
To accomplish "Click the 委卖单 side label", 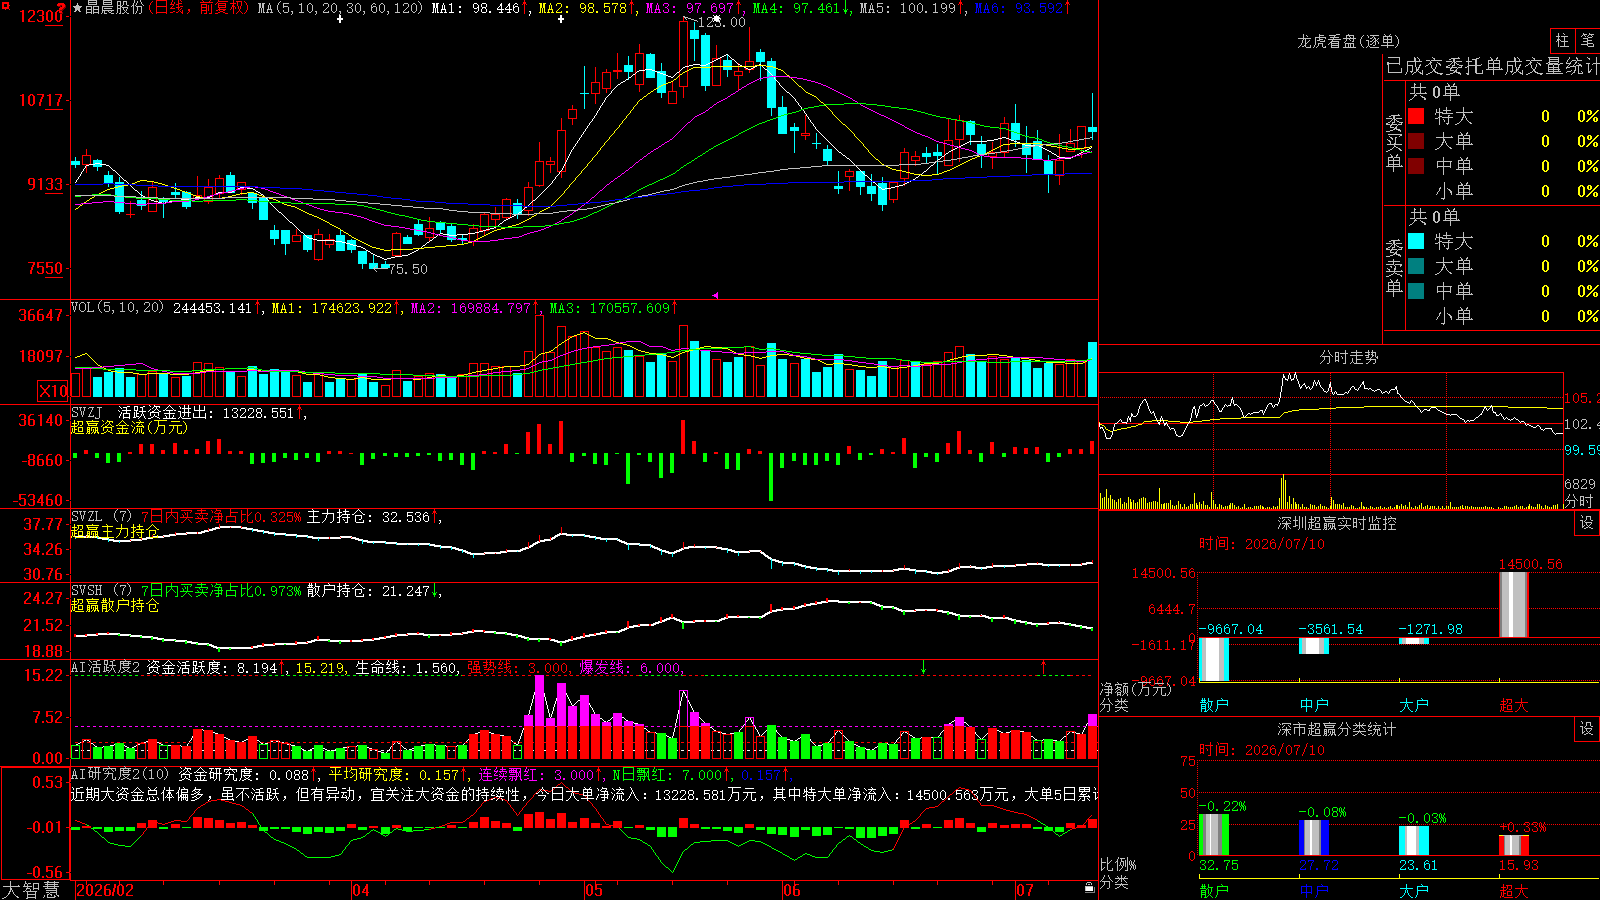I will (1394, 267).
